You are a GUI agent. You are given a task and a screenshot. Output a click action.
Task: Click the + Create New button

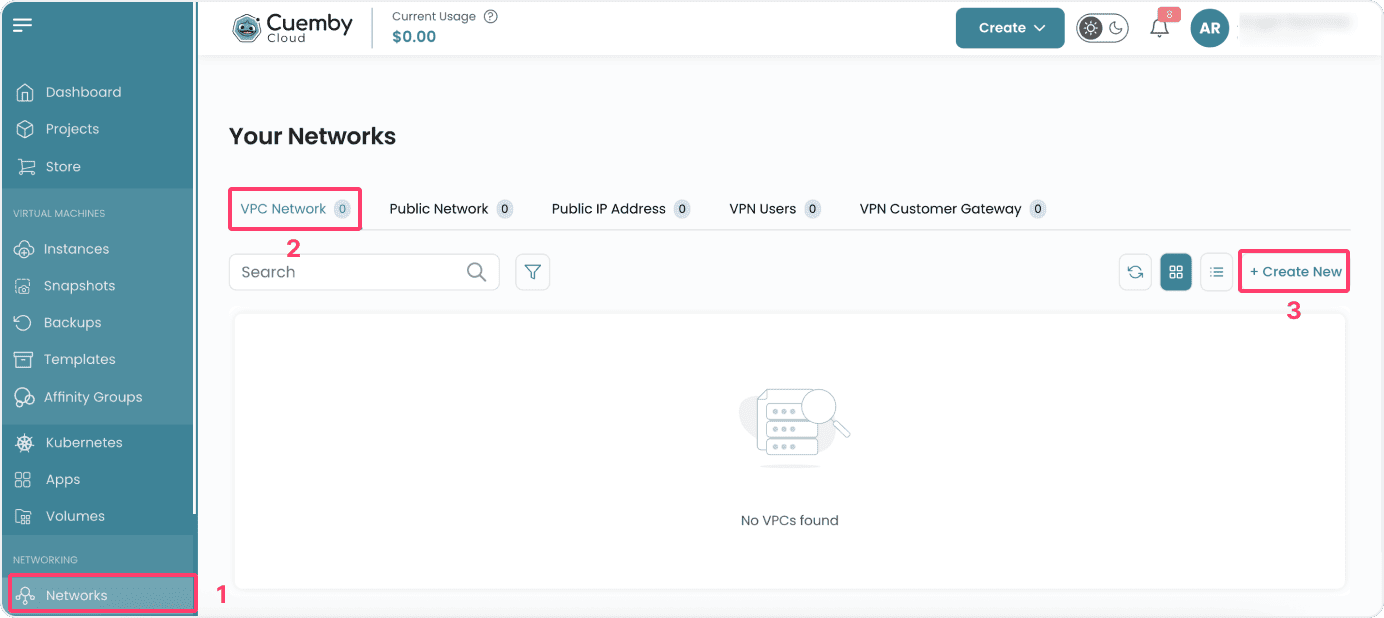[1293, 271]
